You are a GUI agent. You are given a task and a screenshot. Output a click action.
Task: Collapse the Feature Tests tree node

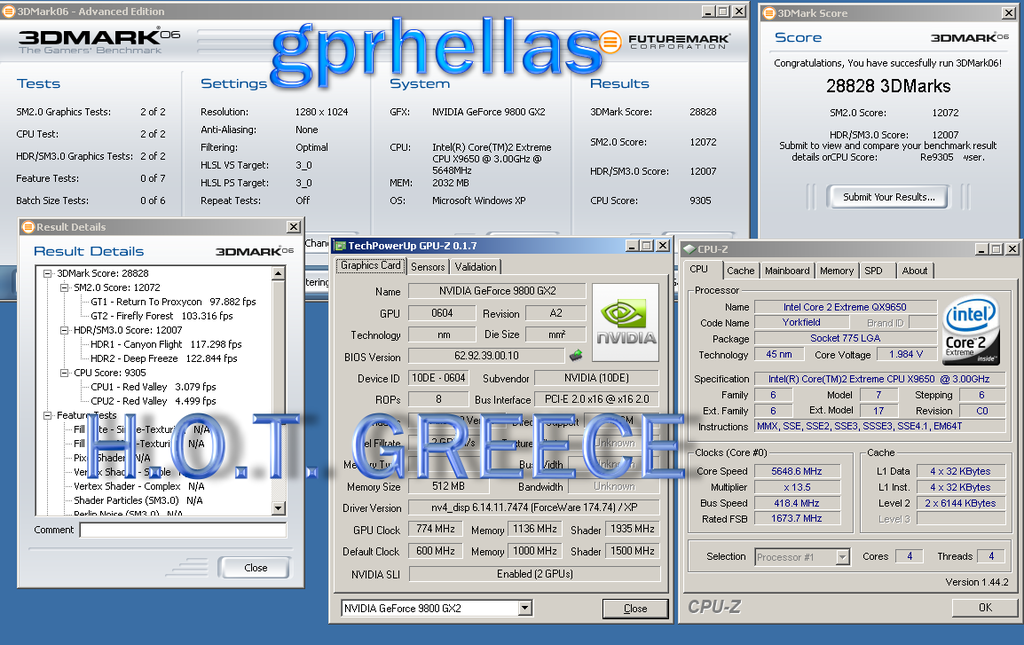point(47,415)
